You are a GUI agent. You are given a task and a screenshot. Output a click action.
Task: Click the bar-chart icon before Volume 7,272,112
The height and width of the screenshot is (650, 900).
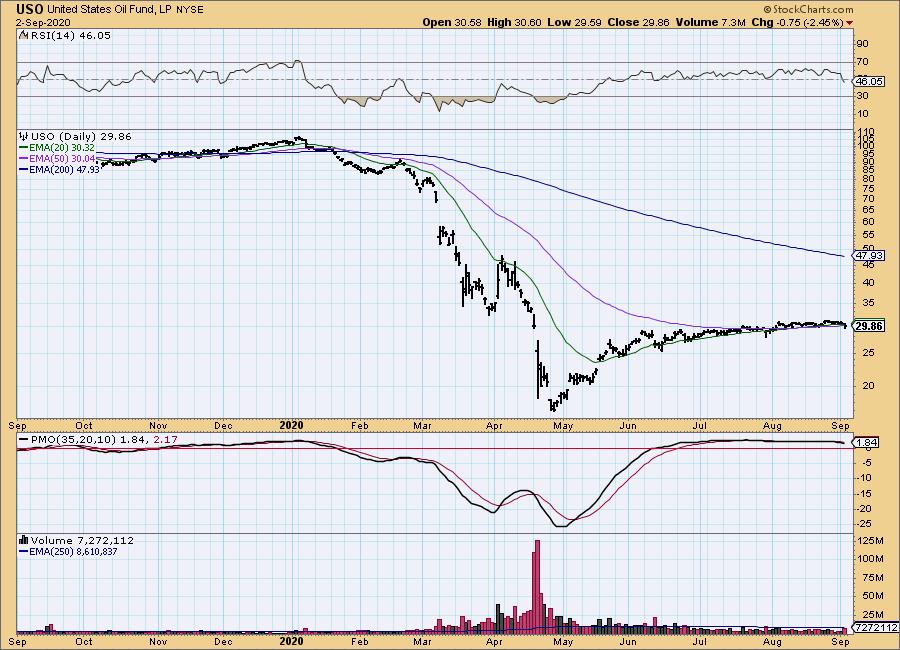coord(24,540)
